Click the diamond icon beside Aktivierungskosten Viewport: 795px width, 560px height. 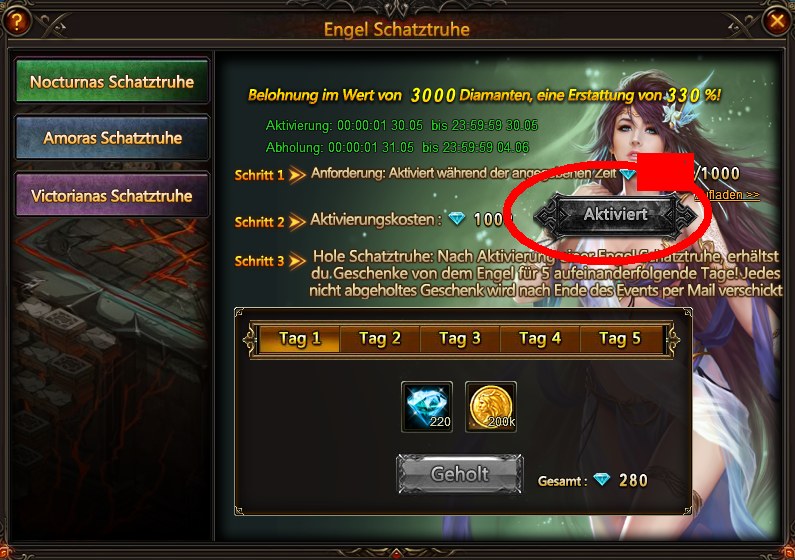(x=456, y=218)
